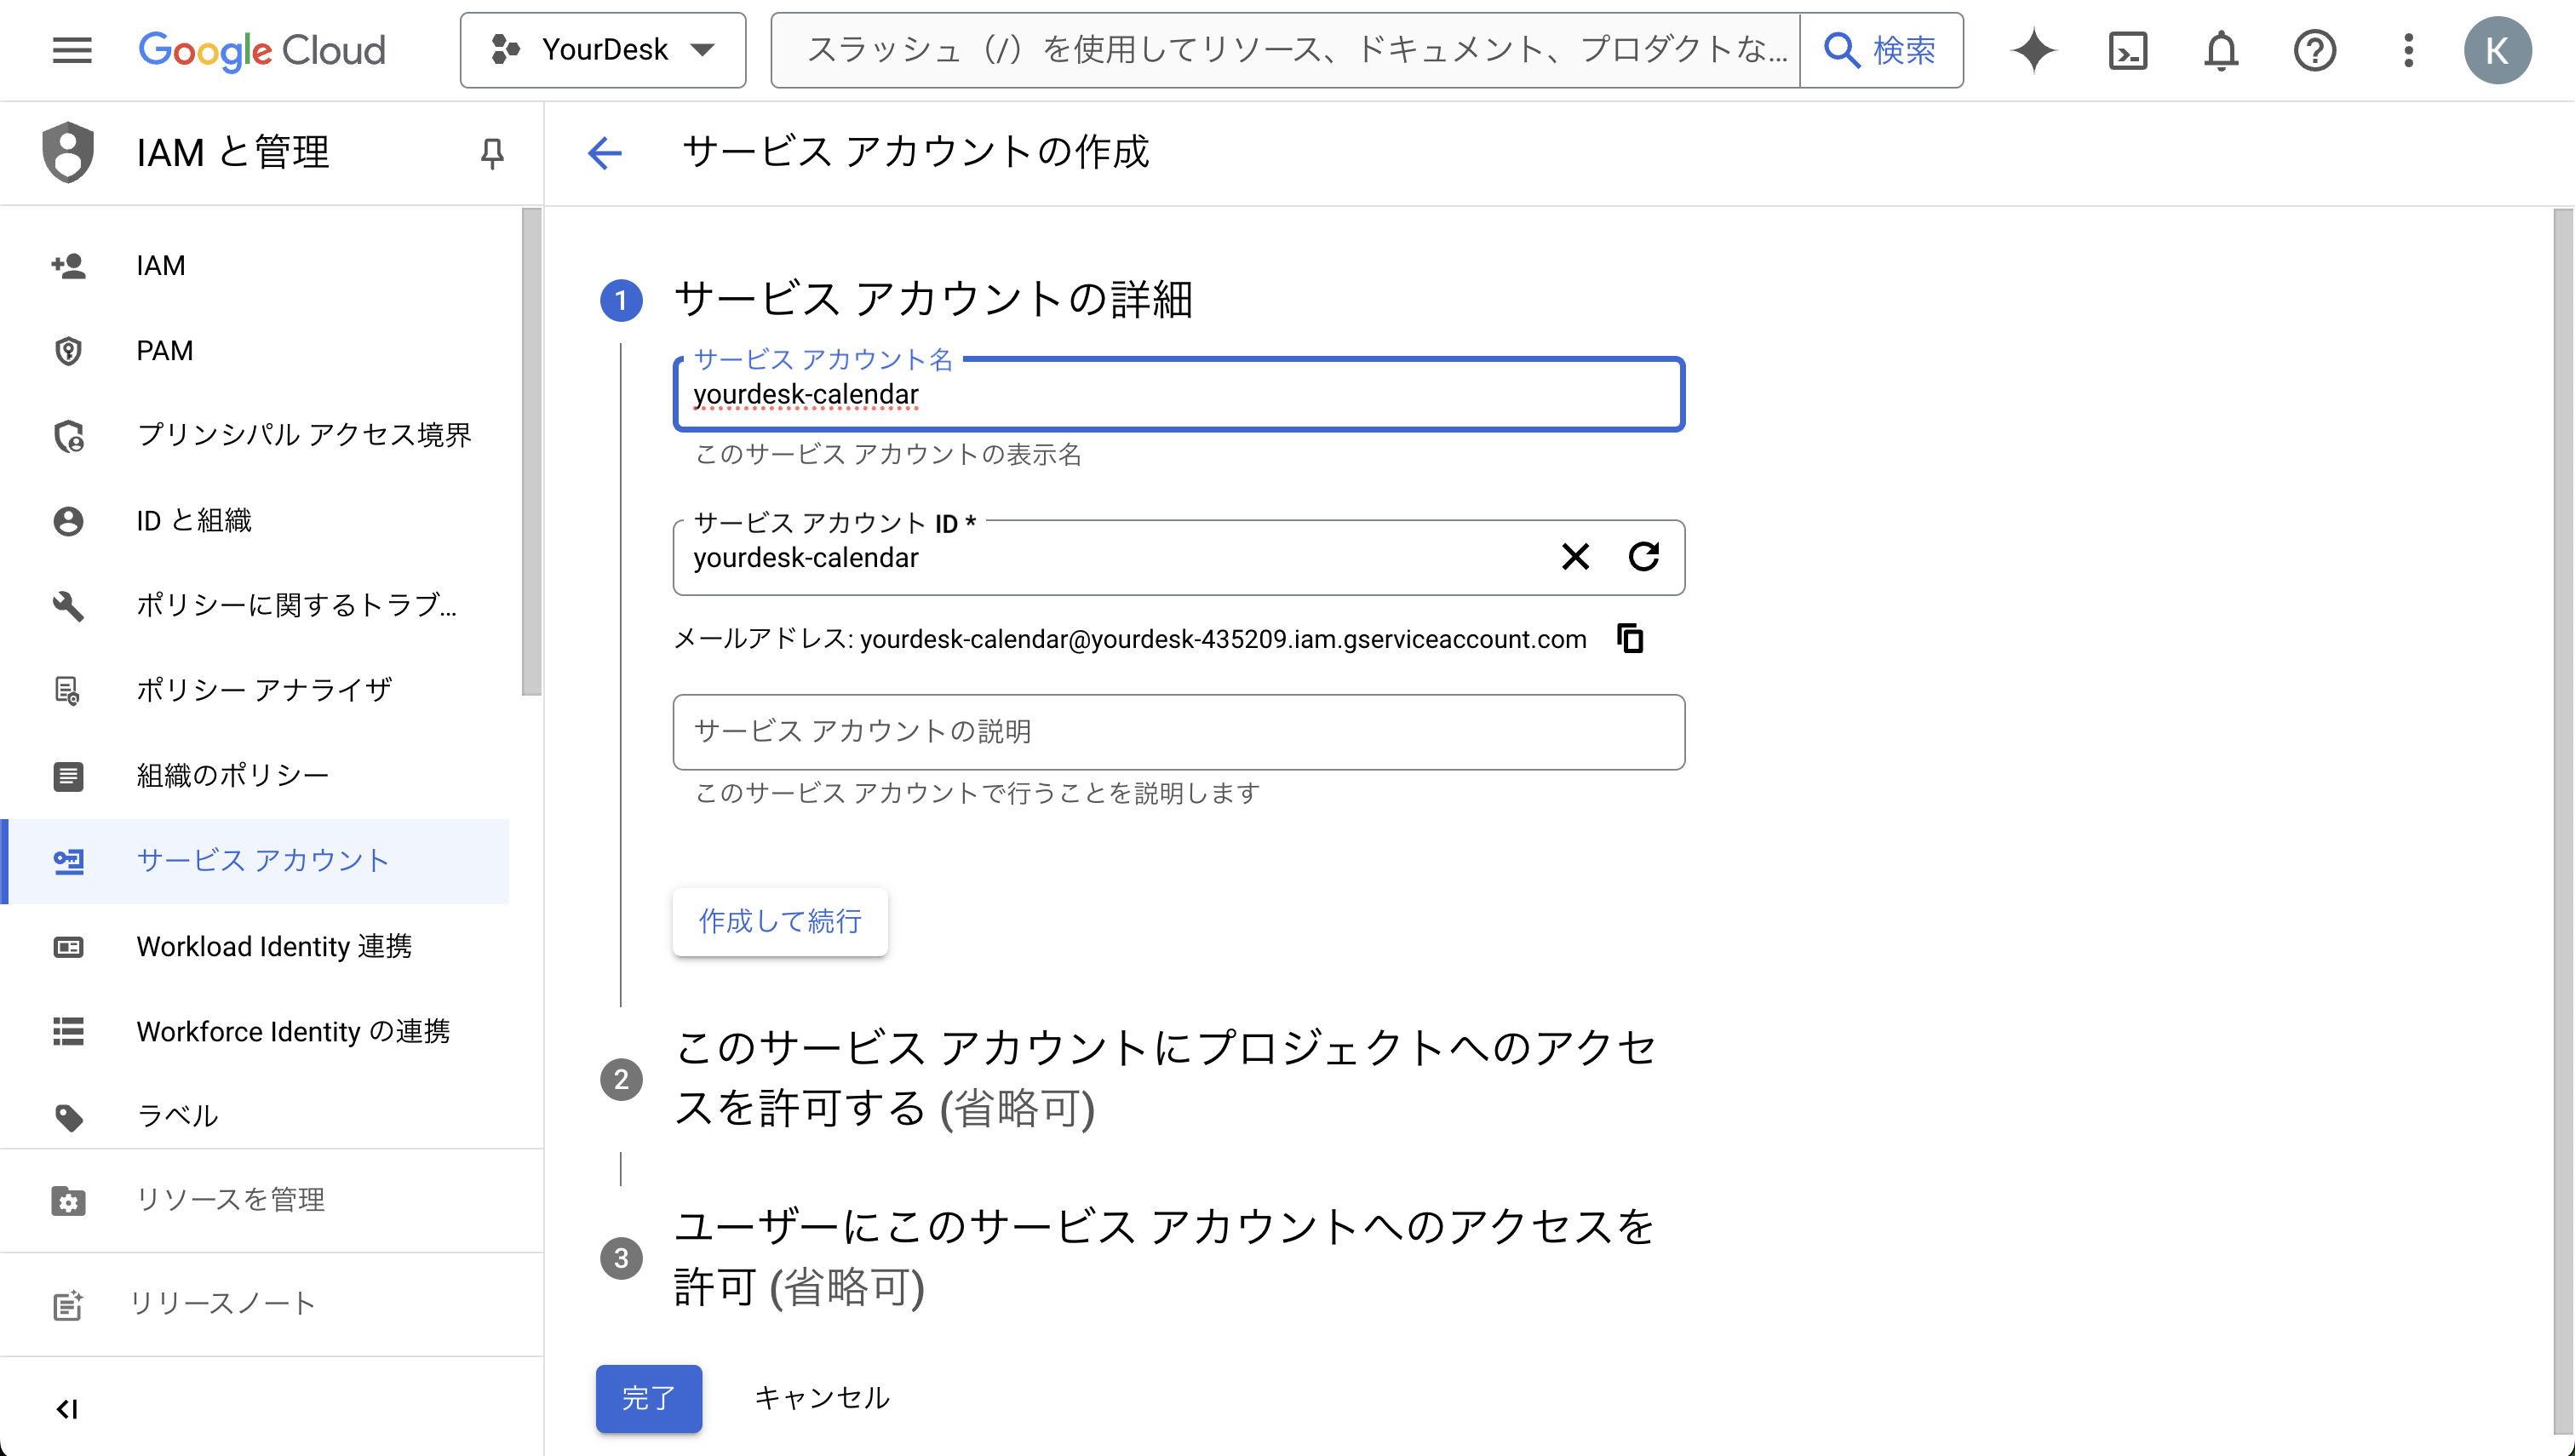Open the YourDesk project selector dropdown

(603, 50)
